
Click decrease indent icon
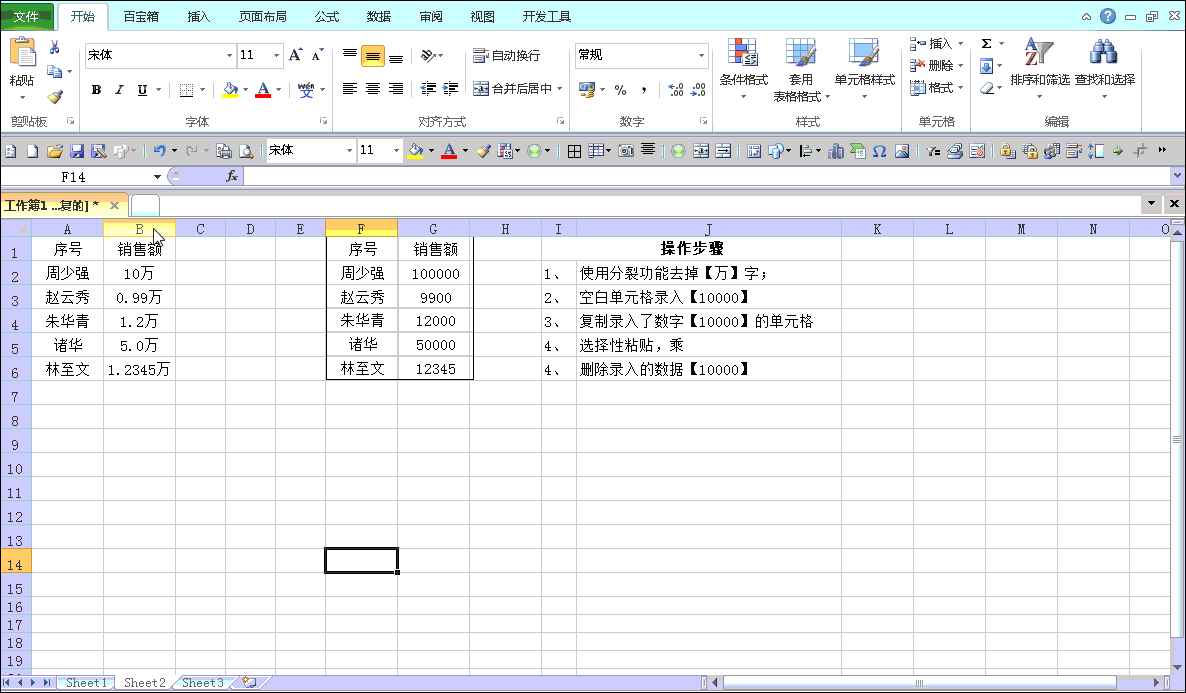tap(428, 89)
